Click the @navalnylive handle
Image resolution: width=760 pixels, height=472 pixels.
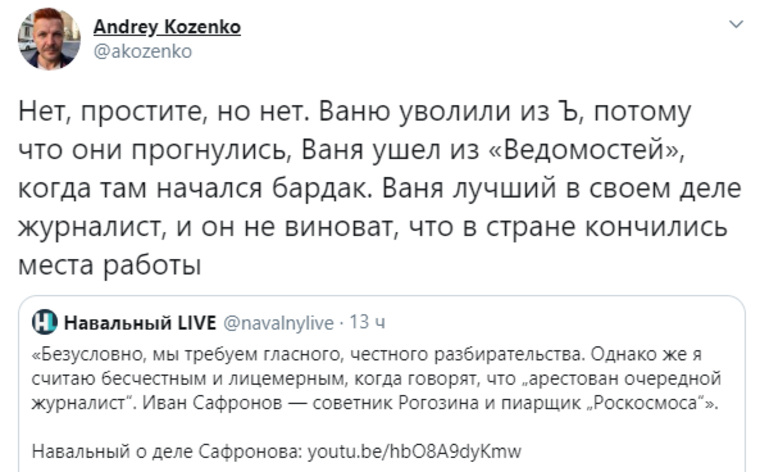278,322
